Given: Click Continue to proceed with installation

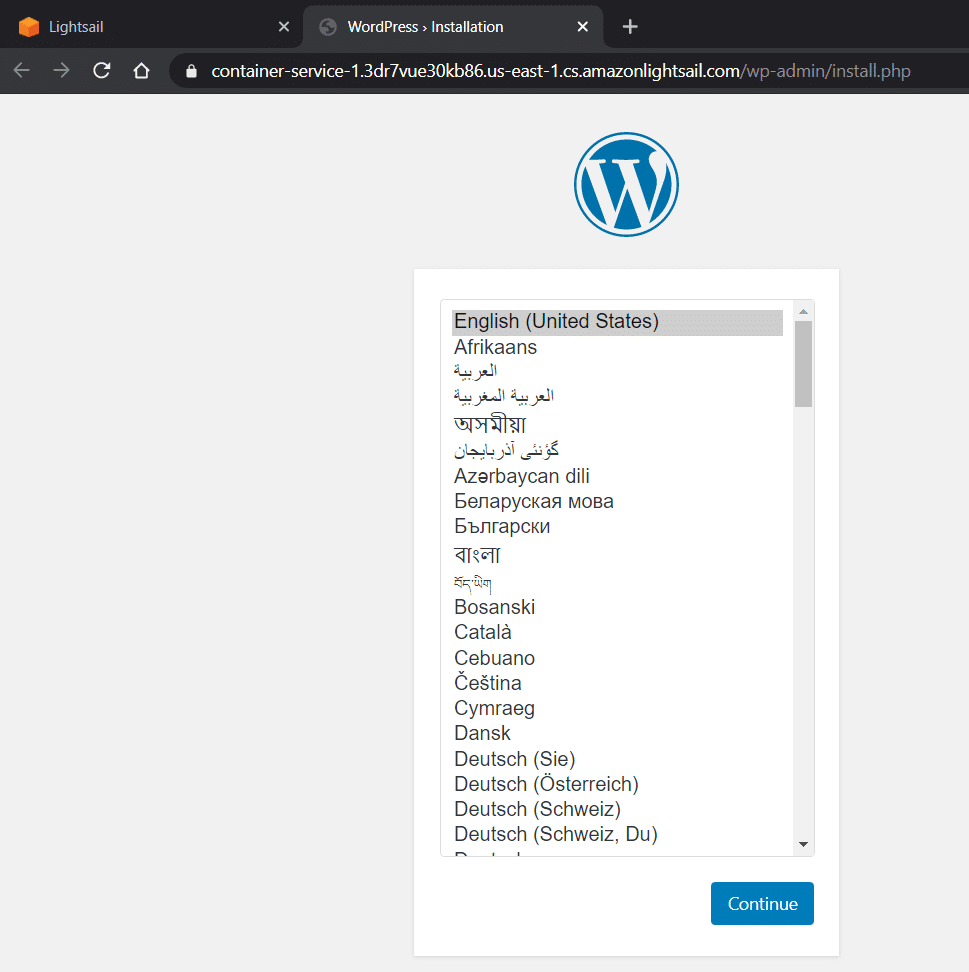Looking at the screenshot, I should [x=762, y=903].
